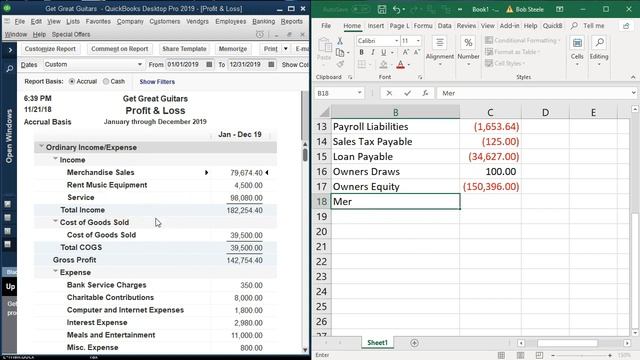Open the Name Box B18 dropdown
The width and height of the screenshot is (640, 360).
tap(360, 93)
